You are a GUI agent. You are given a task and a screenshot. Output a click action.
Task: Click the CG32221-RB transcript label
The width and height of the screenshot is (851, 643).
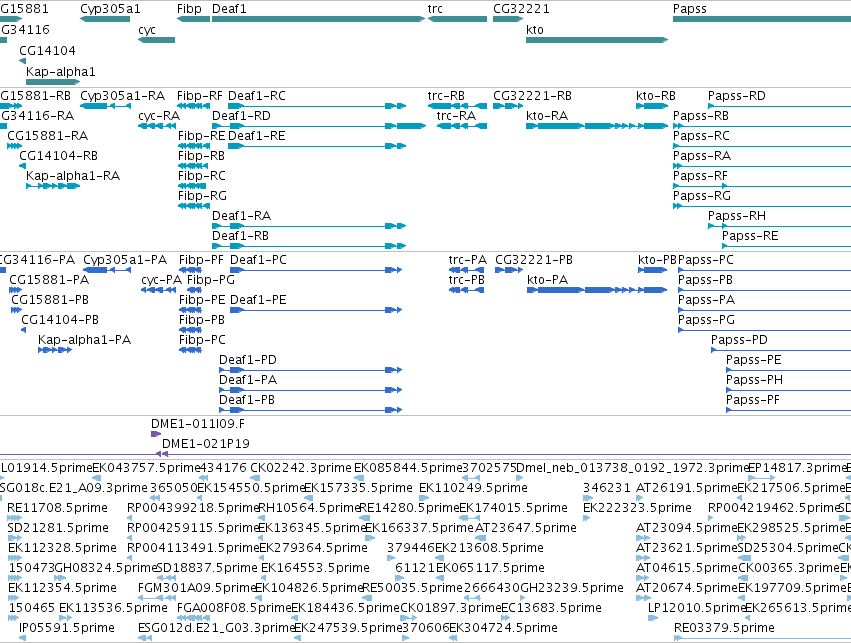click(x=532, y=96)
